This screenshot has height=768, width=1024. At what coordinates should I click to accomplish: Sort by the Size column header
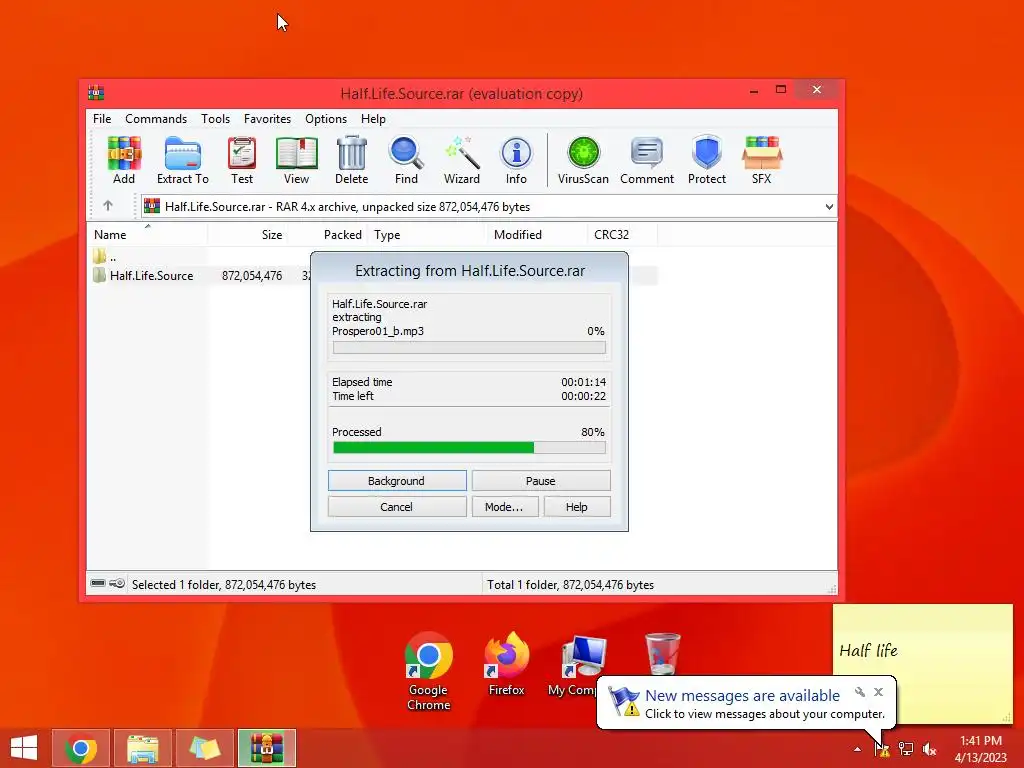tap(248, 234)
